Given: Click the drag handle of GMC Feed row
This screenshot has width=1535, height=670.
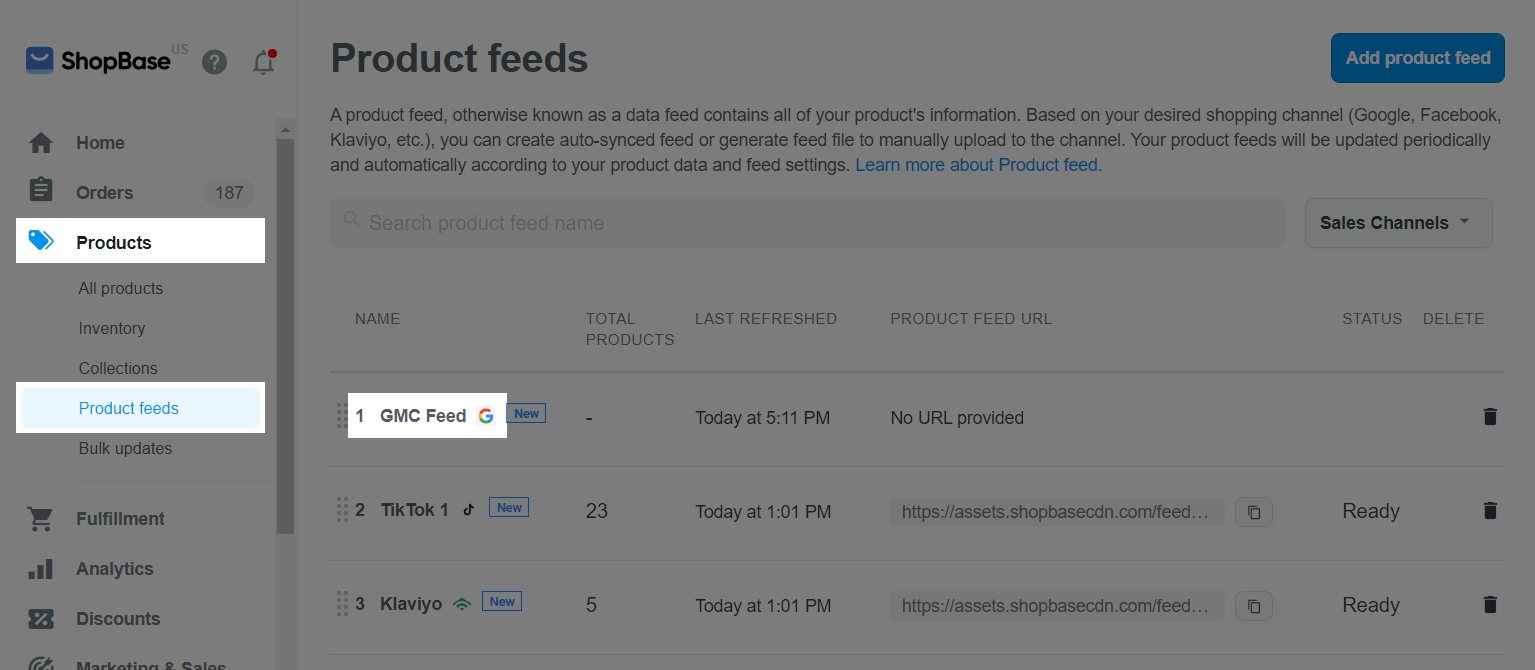Looking at the screenshot, I should (x=342, y=416).
